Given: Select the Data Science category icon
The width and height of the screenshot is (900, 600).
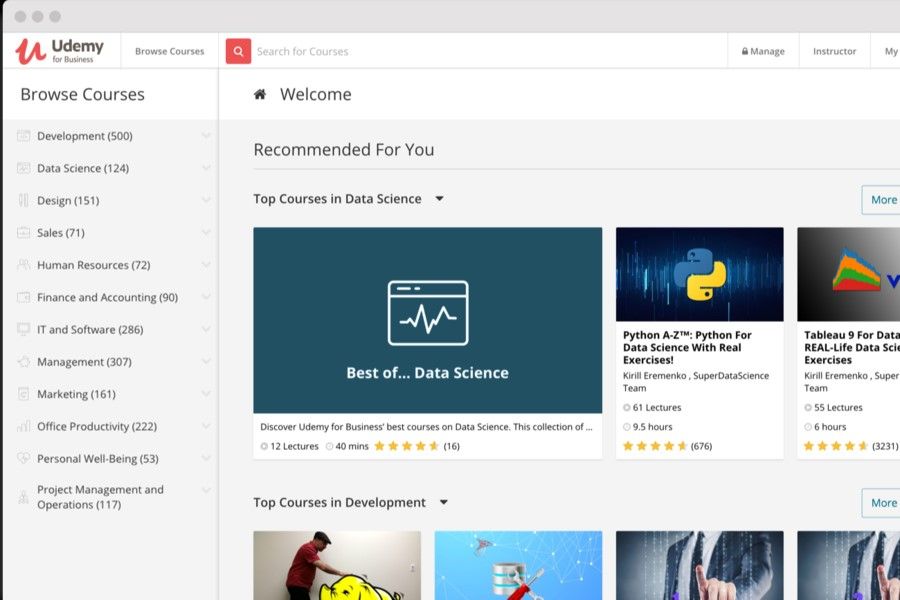Looking at the screenshot, I should [22, 168].
